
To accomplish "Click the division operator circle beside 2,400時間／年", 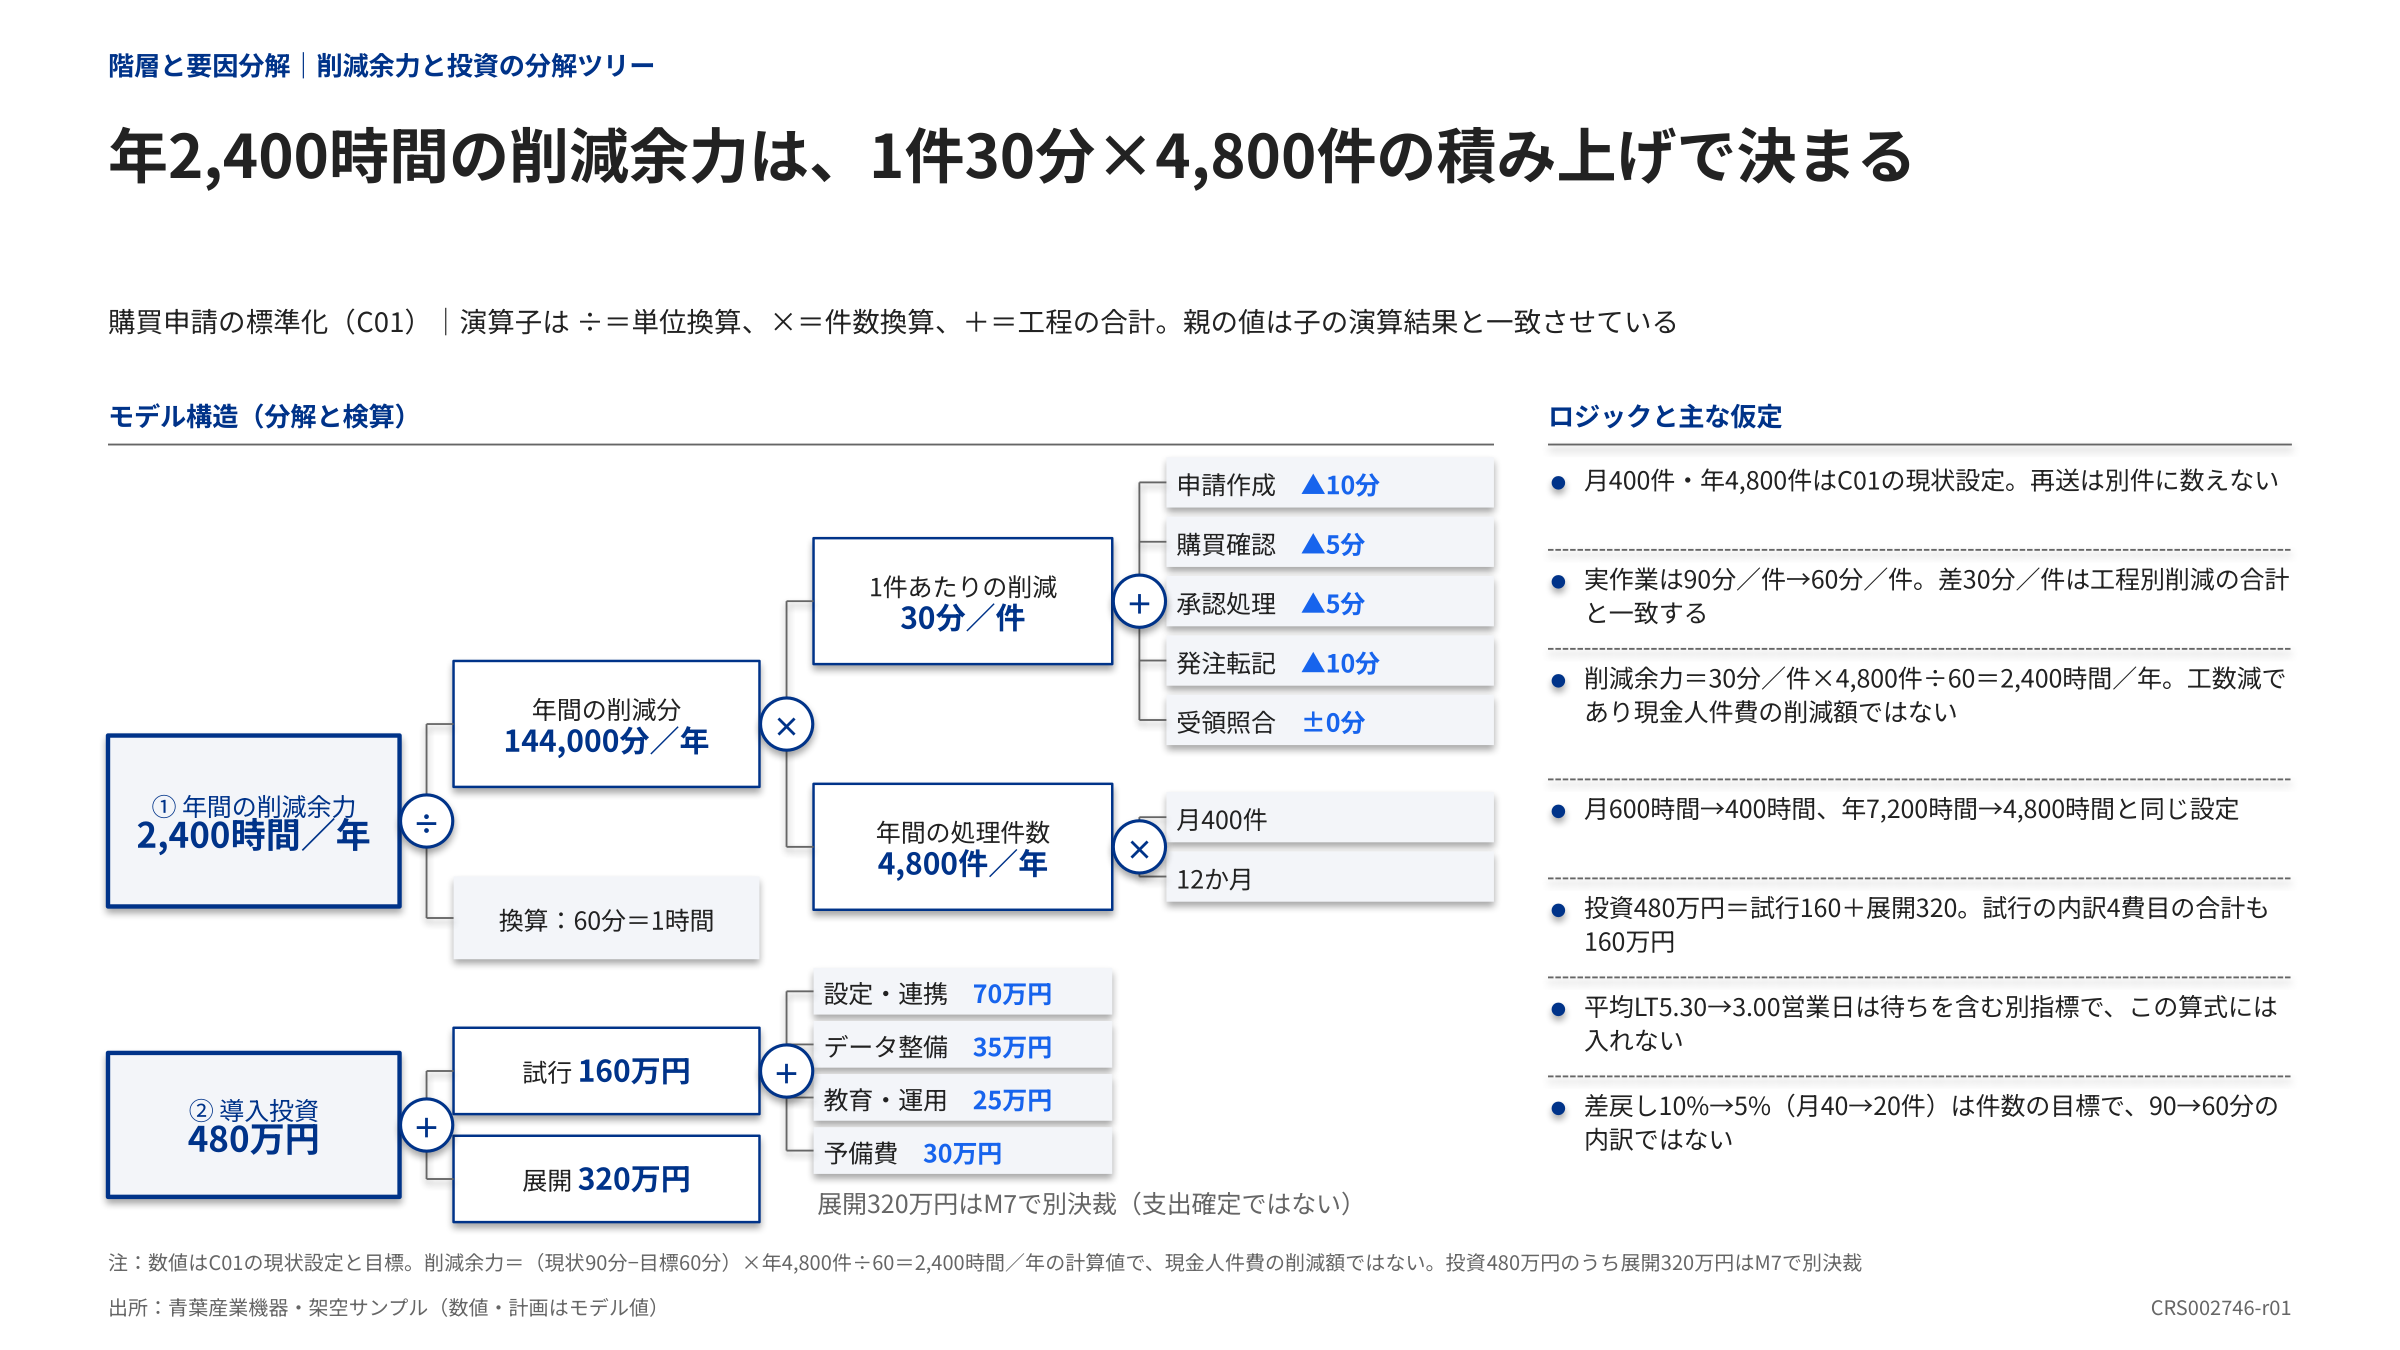I will click(427, 822).
